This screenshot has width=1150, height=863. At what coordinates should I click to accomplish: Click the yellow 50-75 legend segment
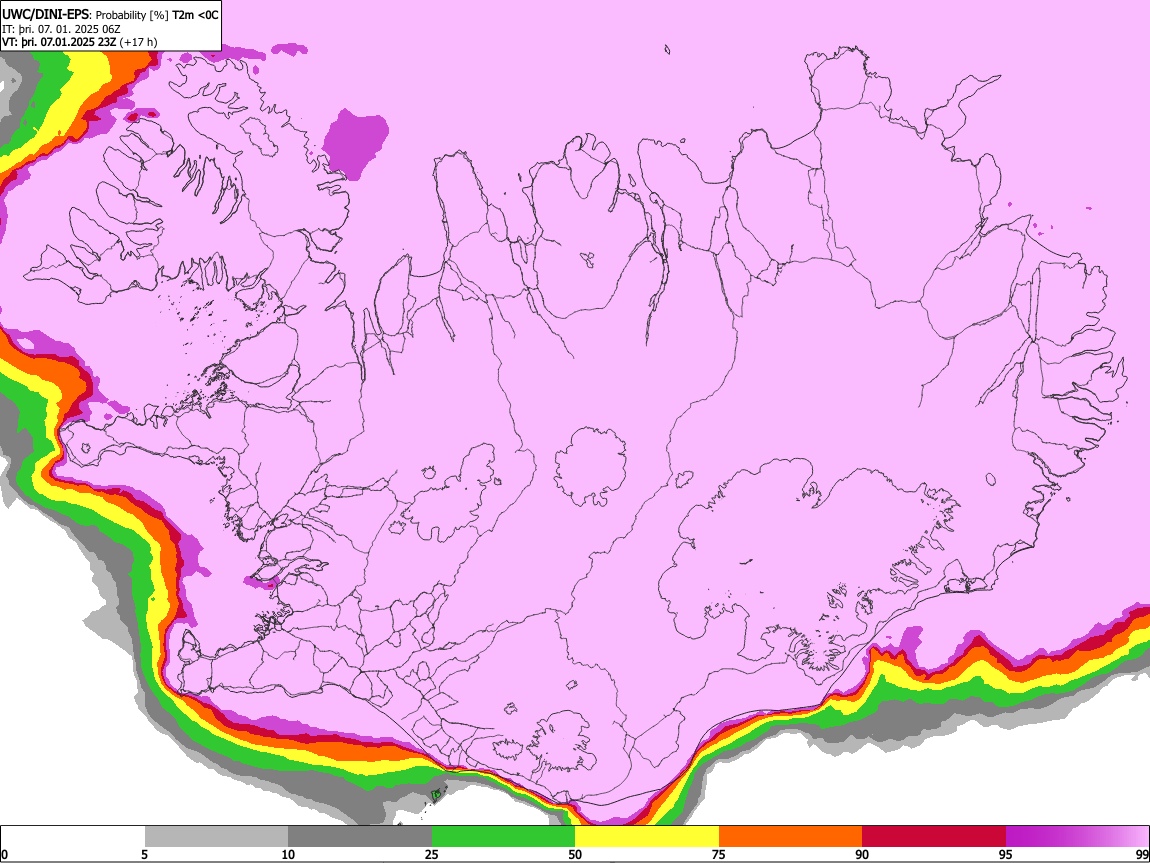[647, 837]
